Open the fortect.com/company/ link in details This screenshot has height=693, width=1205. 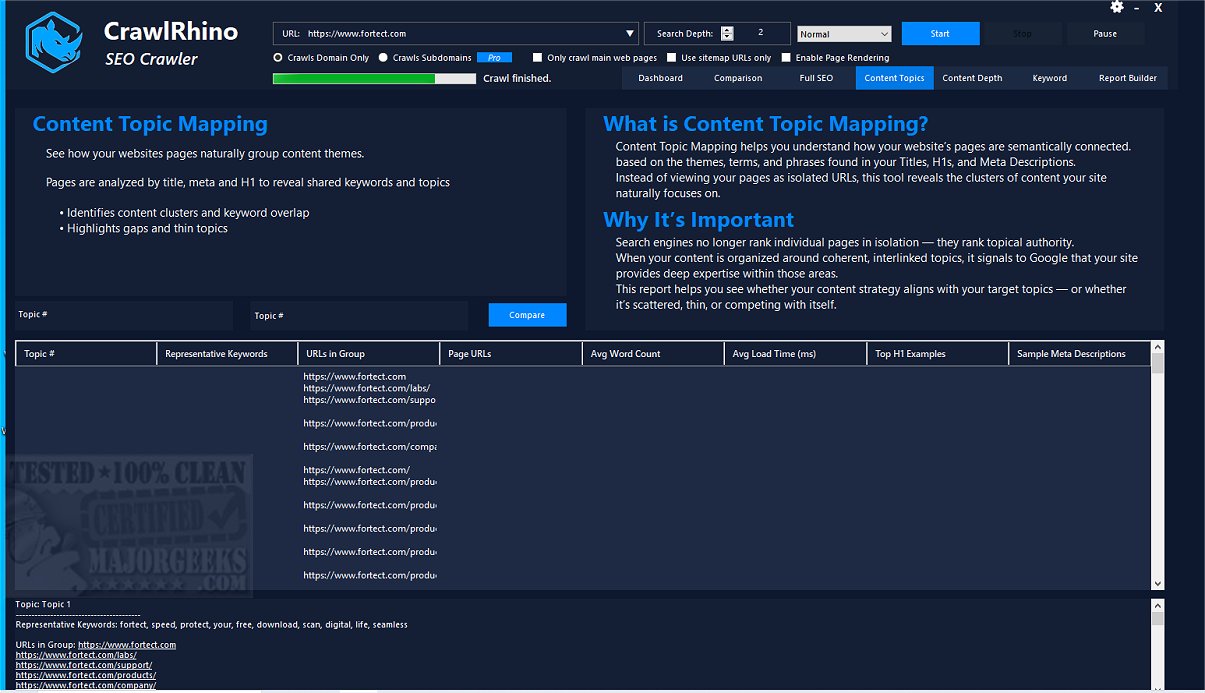click(86, 685)
